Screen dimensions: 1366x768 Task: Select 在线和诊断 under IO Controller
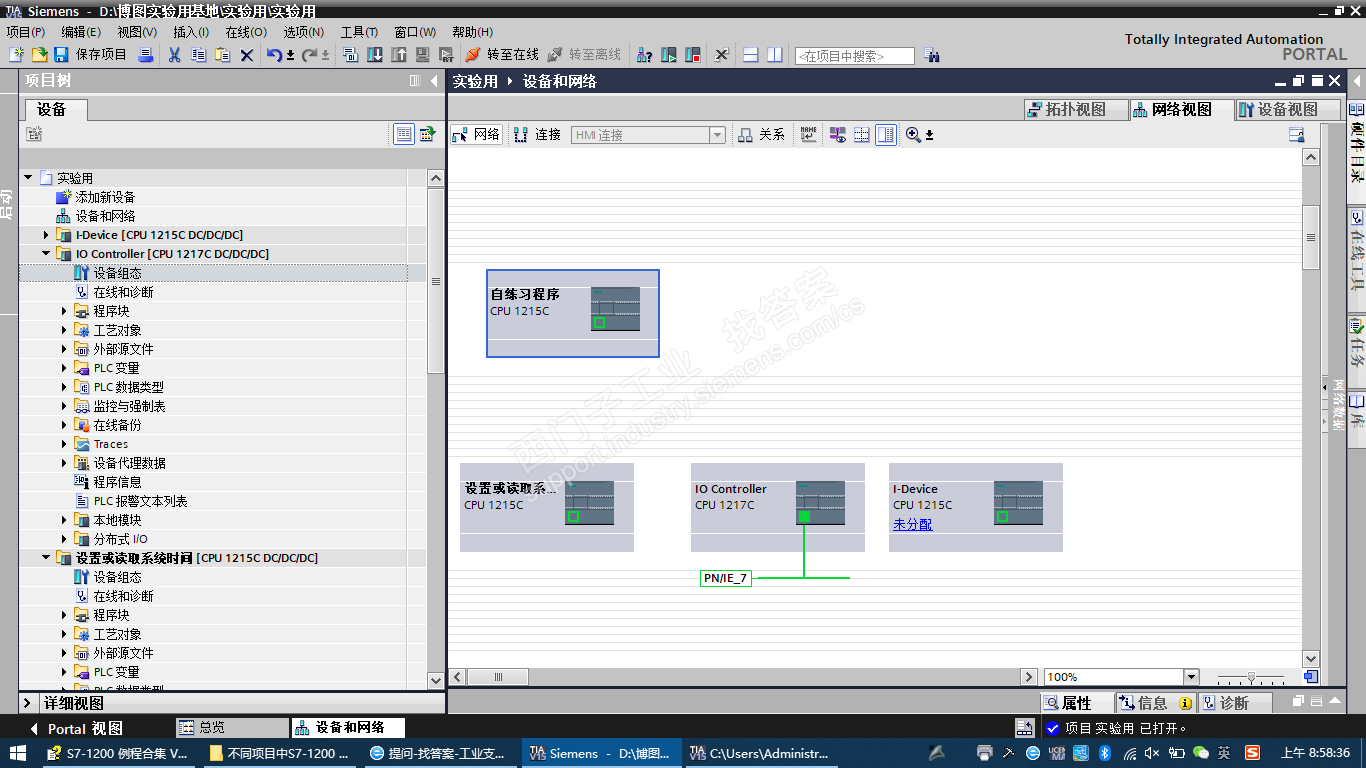pos(123,292)
